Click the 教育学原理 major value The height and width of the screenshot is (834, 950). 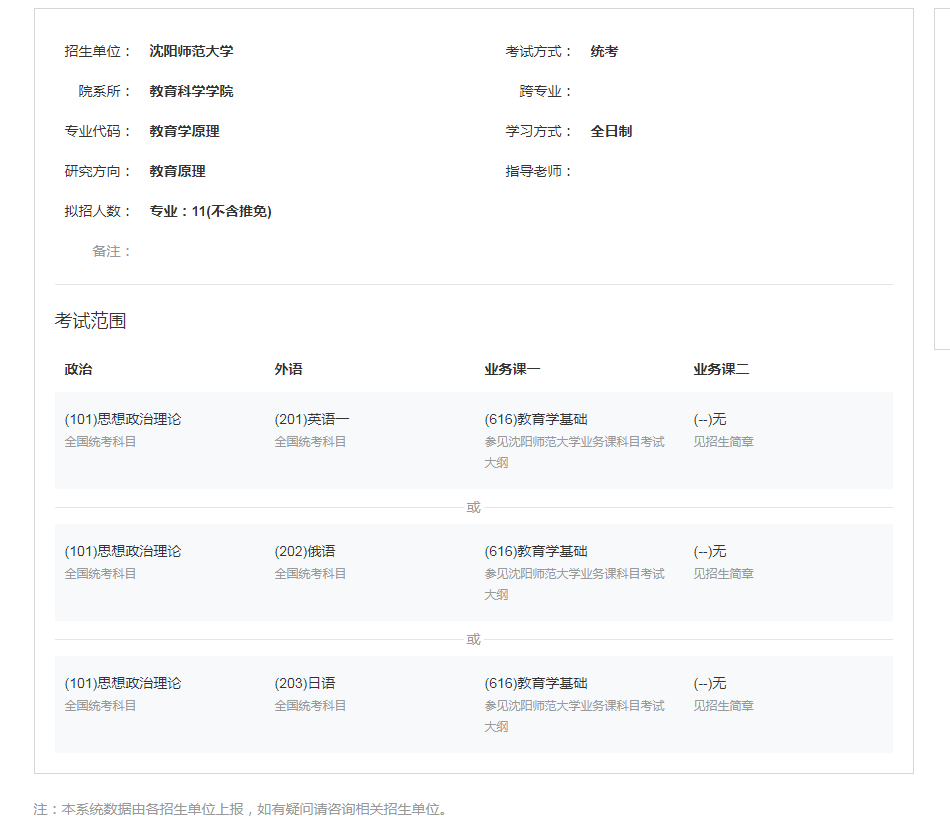tap(184, 131)
